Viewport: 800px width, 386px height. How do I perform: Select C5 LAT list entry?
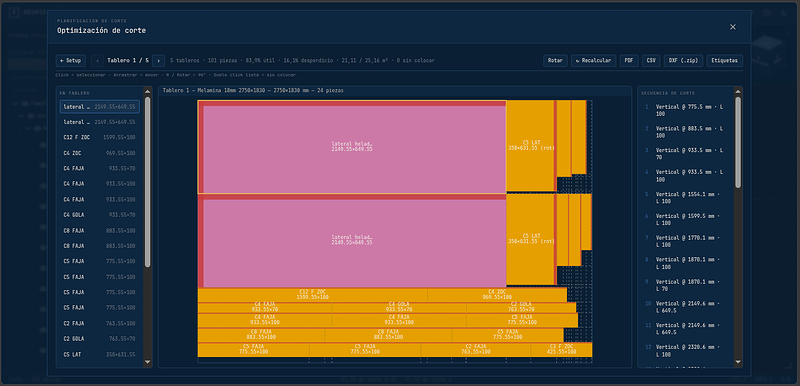99,354
